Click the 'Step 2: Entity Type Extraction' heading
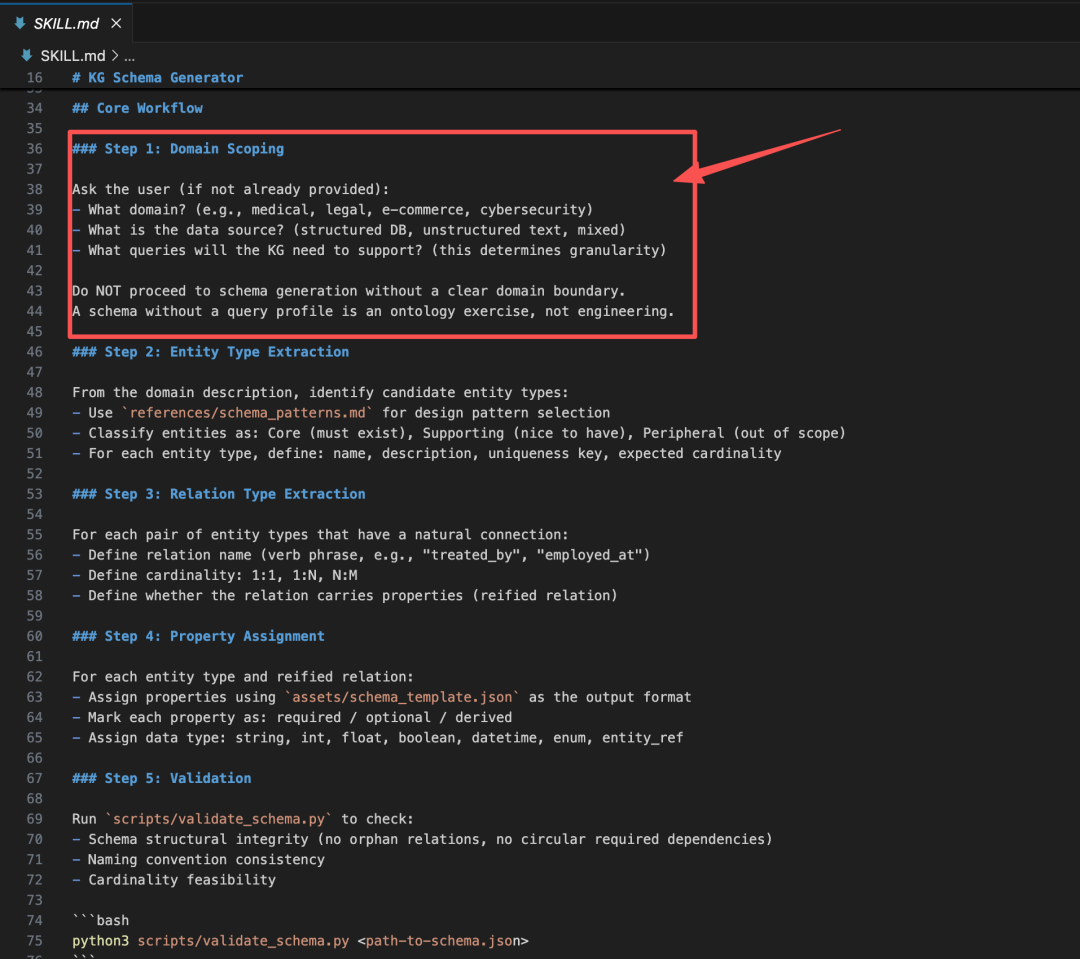1080x959 pixels. [x=211, y=352]
